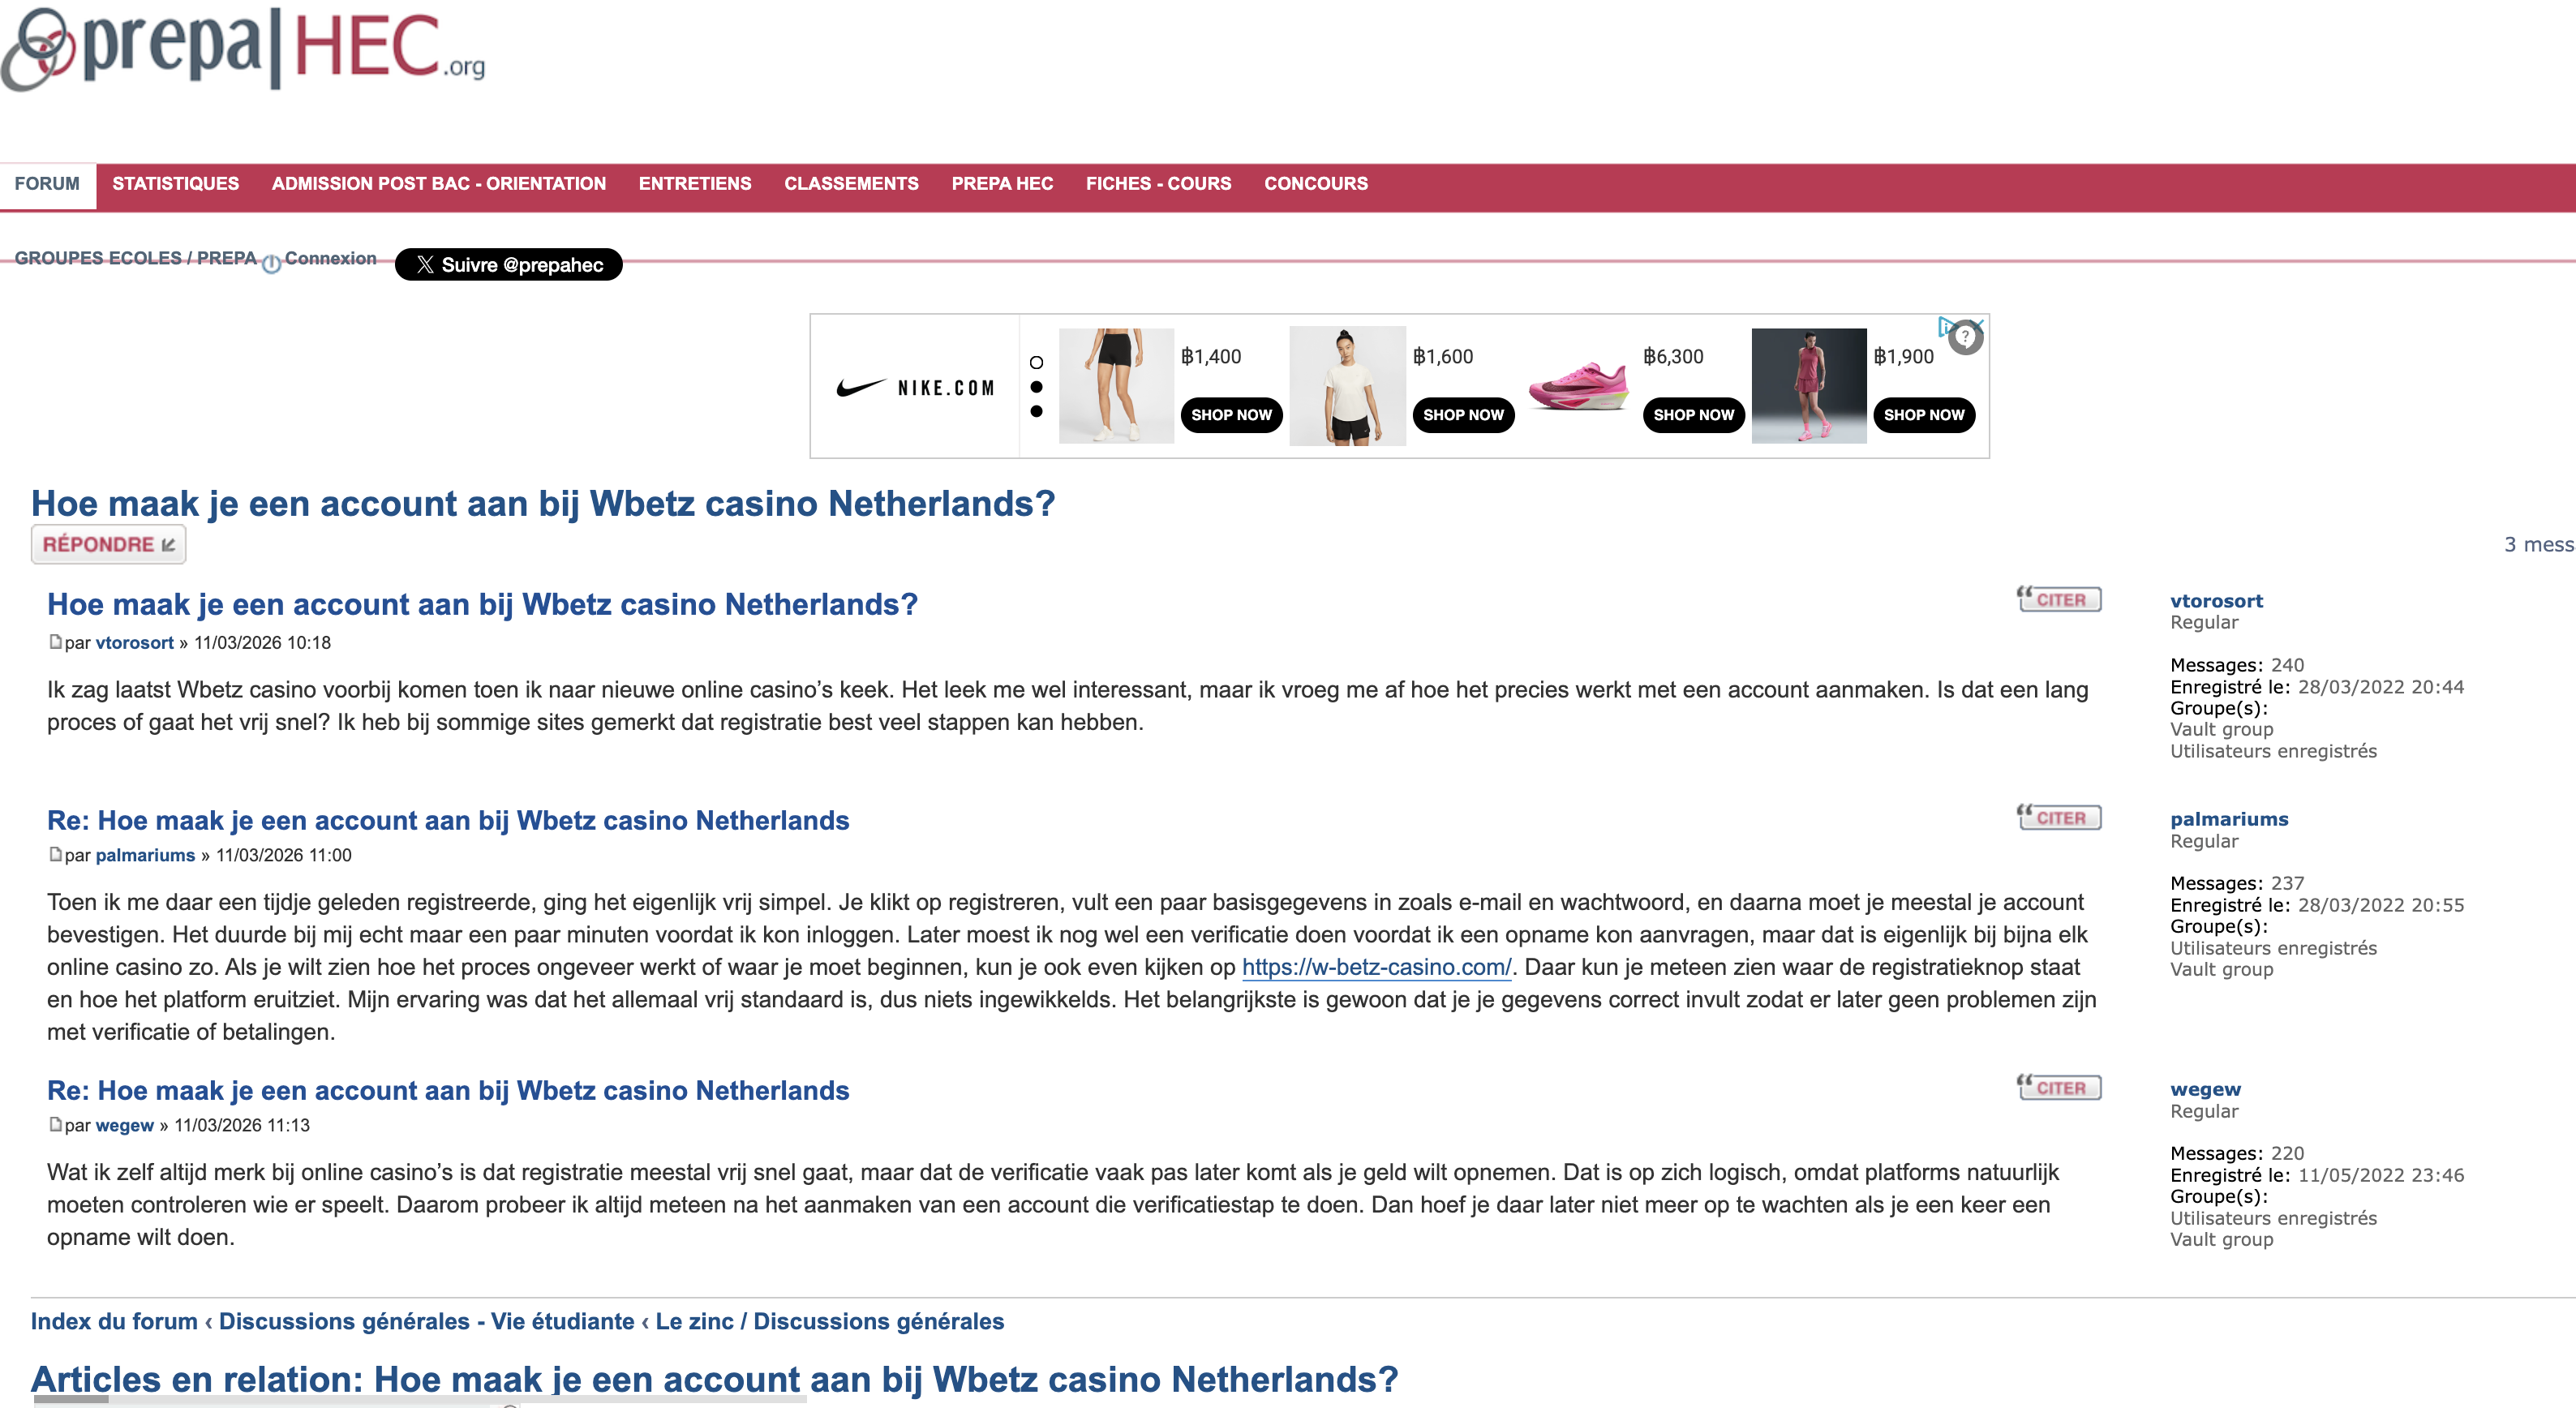Image resolution: width=2576 pixels, height=1408 pixels.
Task: Open GROUPES ECOLES / PREPA link
Action: [x=136, y=258]
